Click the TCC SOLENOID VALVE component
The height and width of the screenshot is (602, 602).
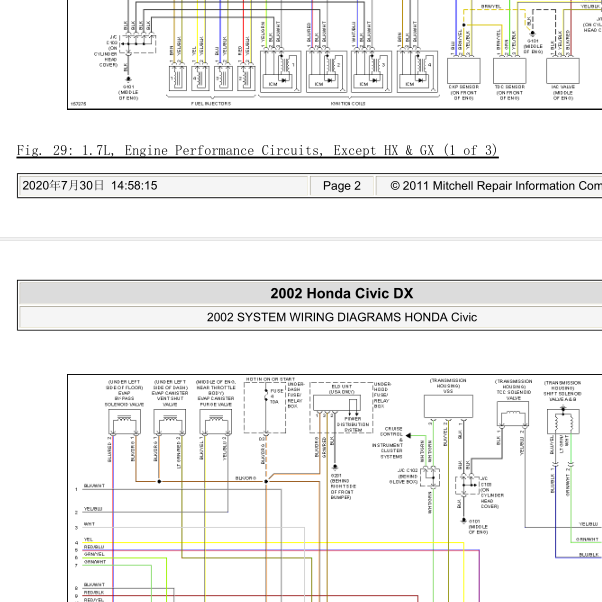[513, 413]
